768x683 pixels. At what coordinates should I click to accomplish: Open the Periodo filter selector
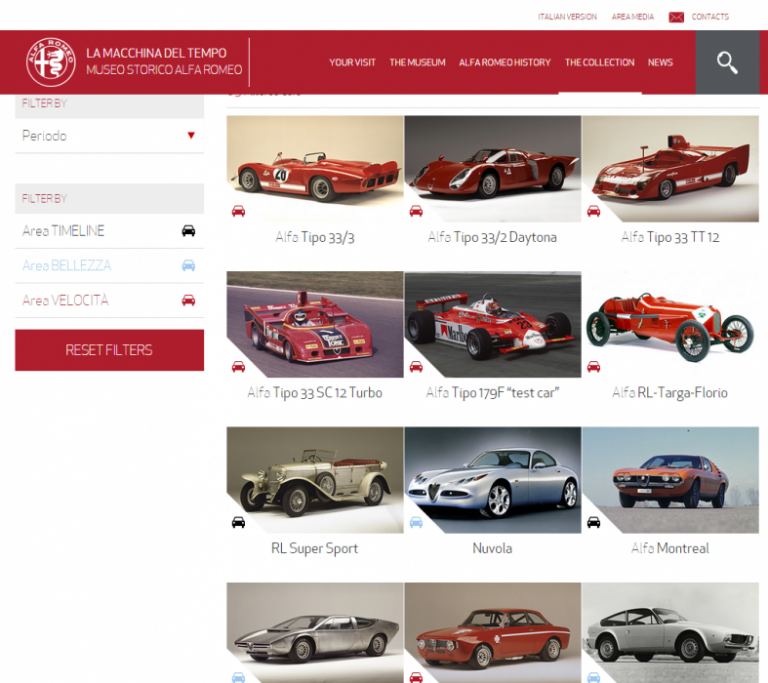tap(100, 136)
